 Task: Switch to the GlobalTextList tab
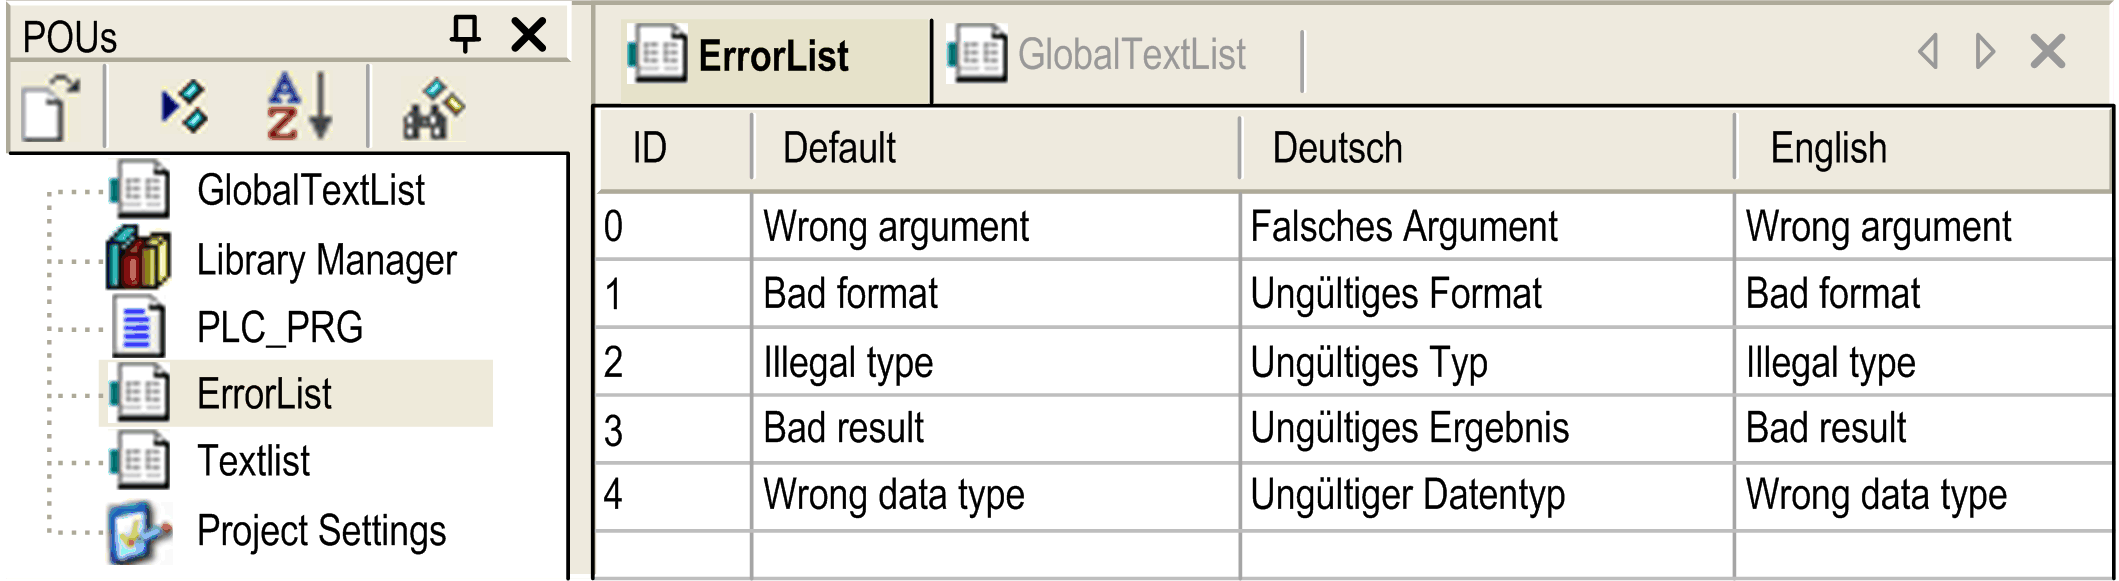[1130, 55]
